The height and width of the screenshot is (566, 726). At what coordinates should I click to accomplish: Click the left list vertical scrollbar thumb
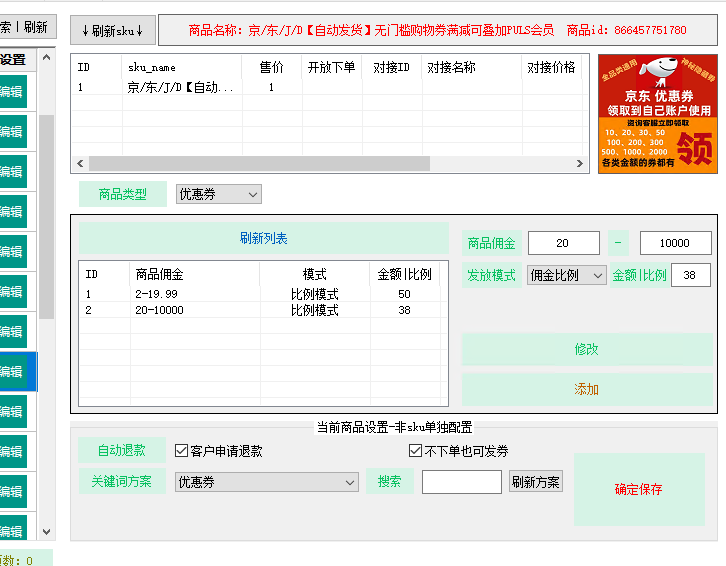tap(46, 217)
